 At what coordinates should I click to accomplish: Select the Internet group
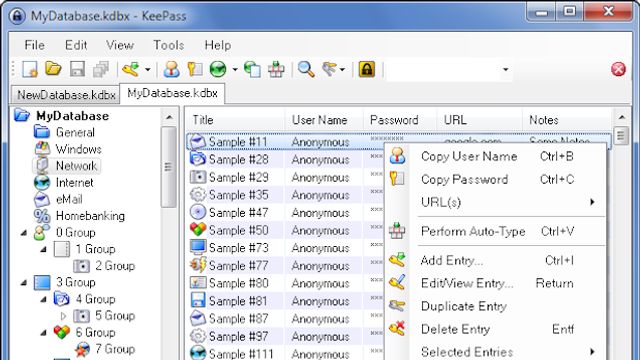click(x=74, y=183)
